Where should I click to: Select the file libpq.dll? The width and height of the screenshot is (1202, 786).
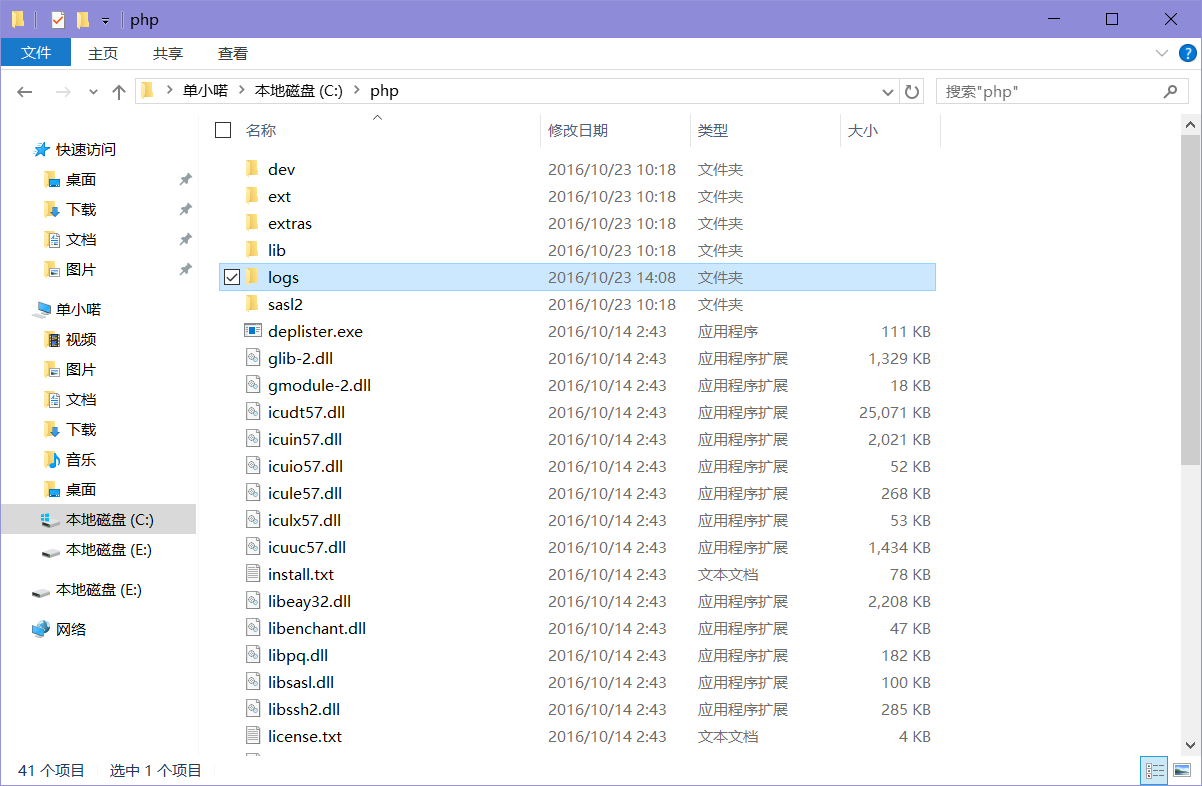298,655
